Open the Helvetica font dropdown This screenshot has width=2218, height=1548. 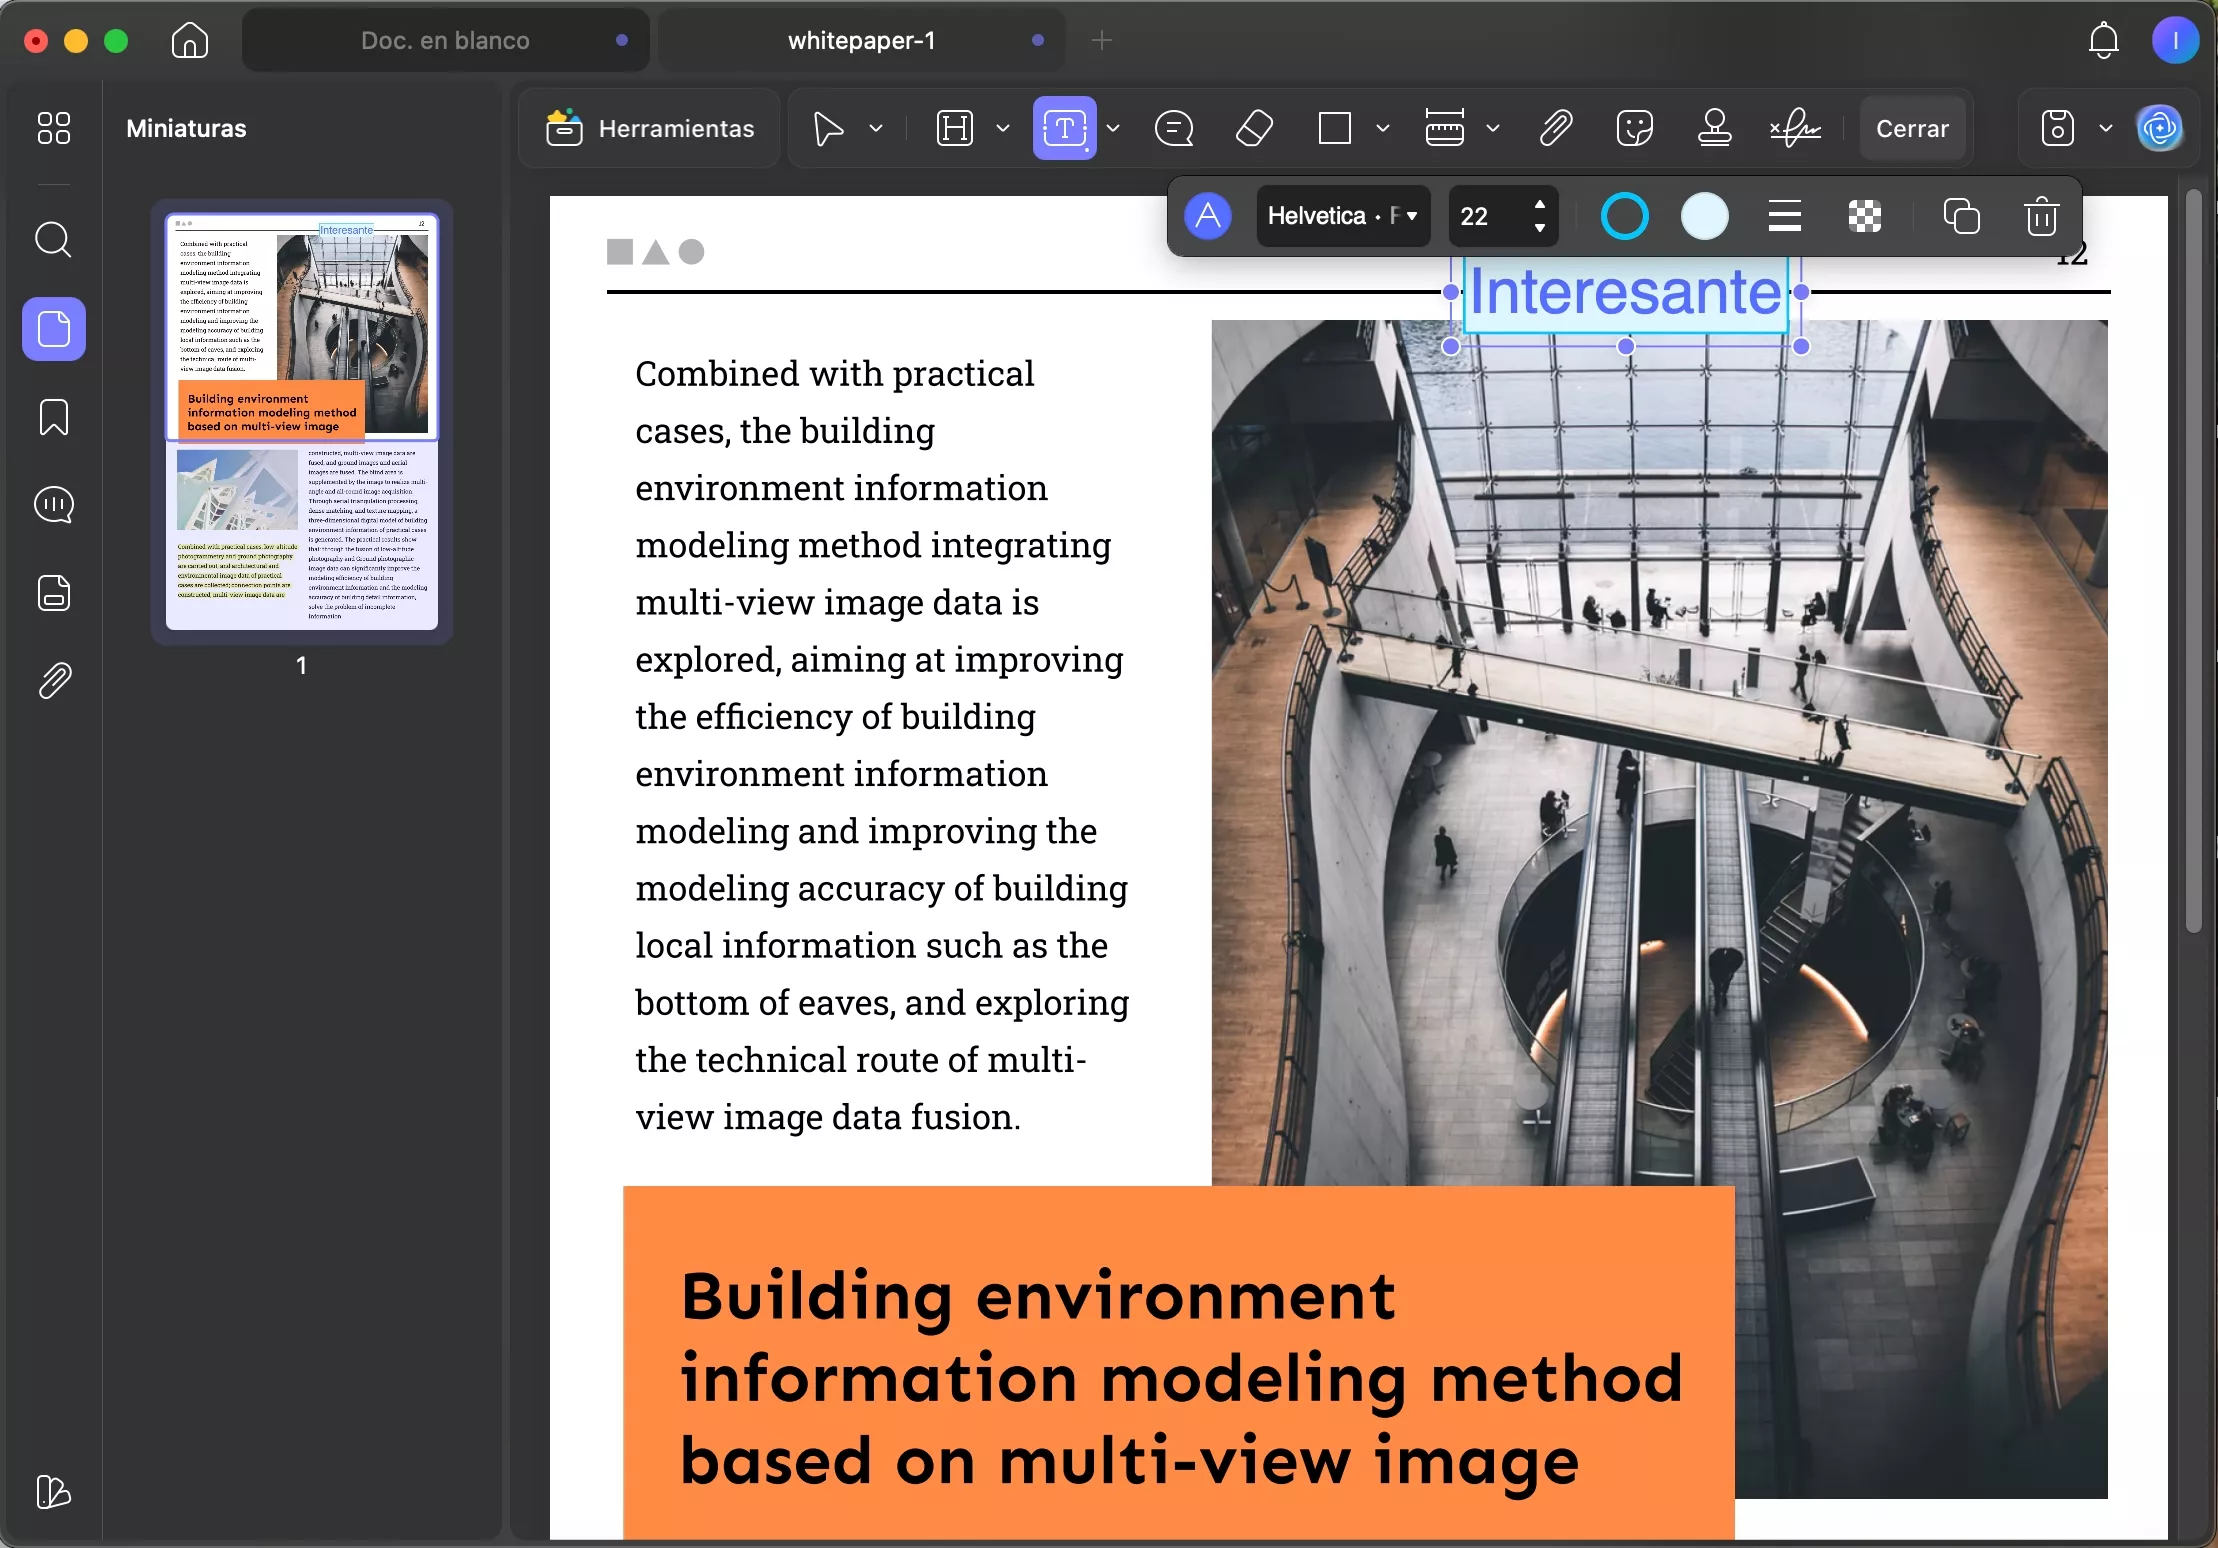[x=1343, y=216]
